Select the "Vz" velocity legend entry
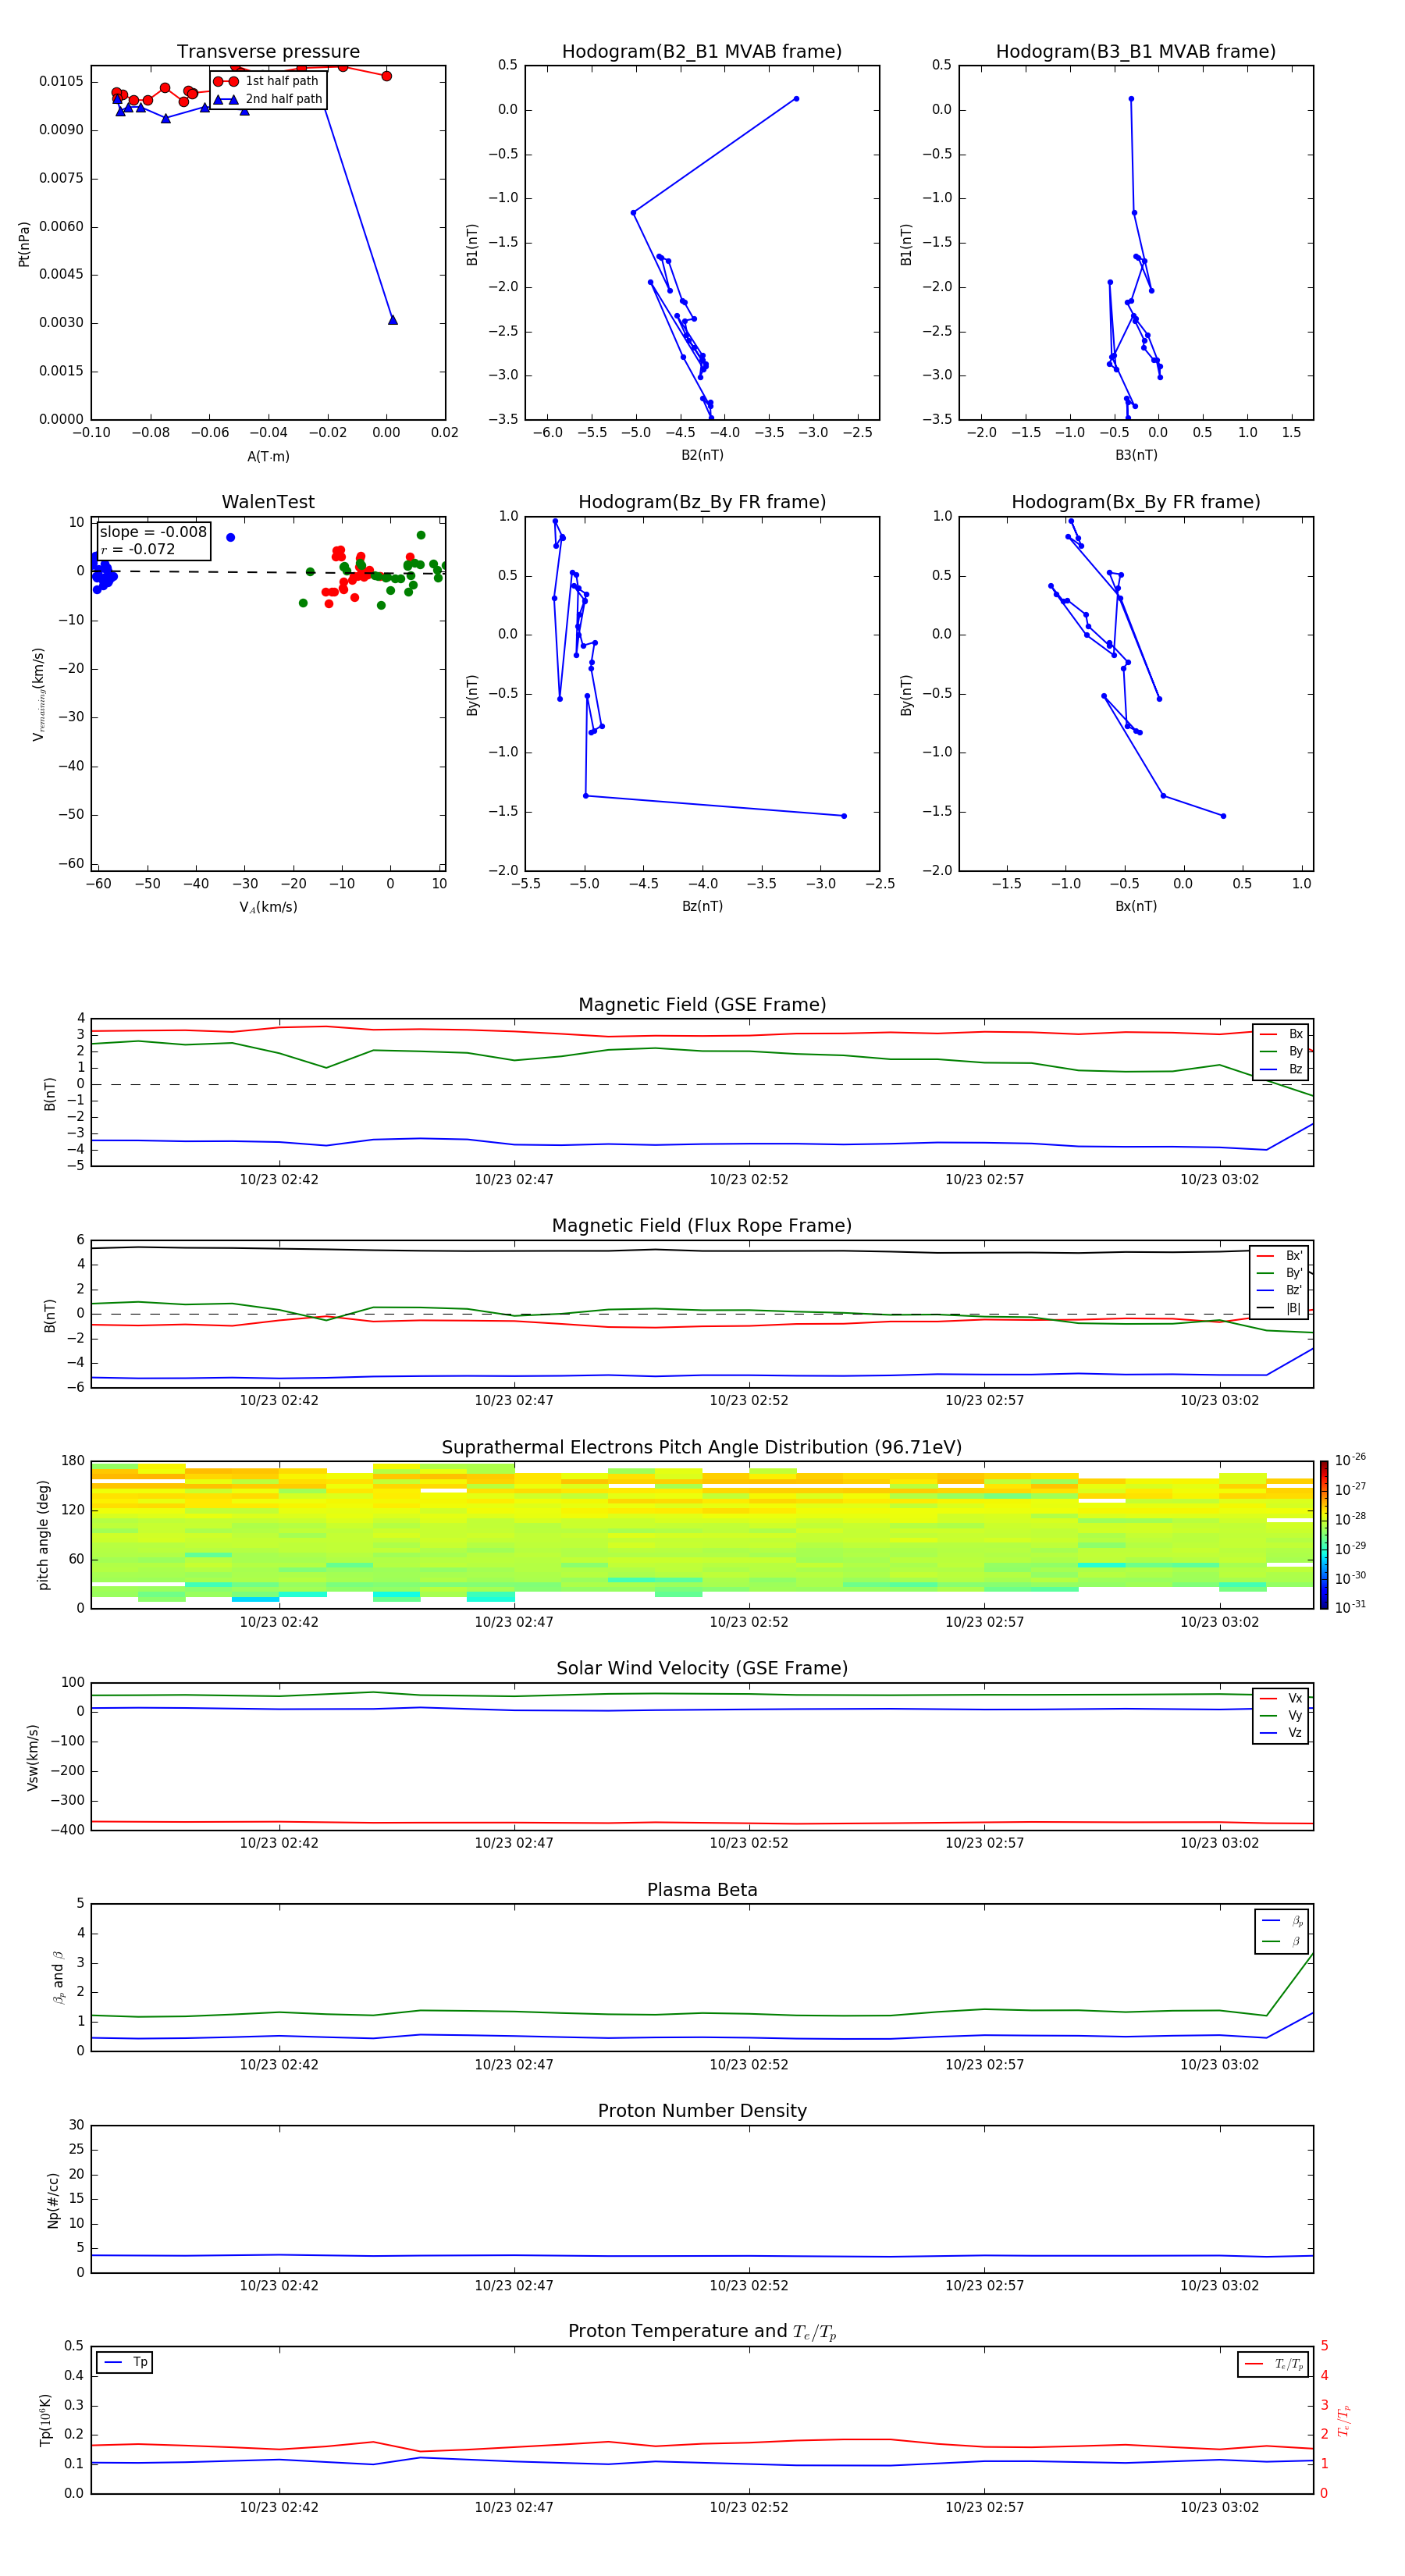 pos(1281,1733)
